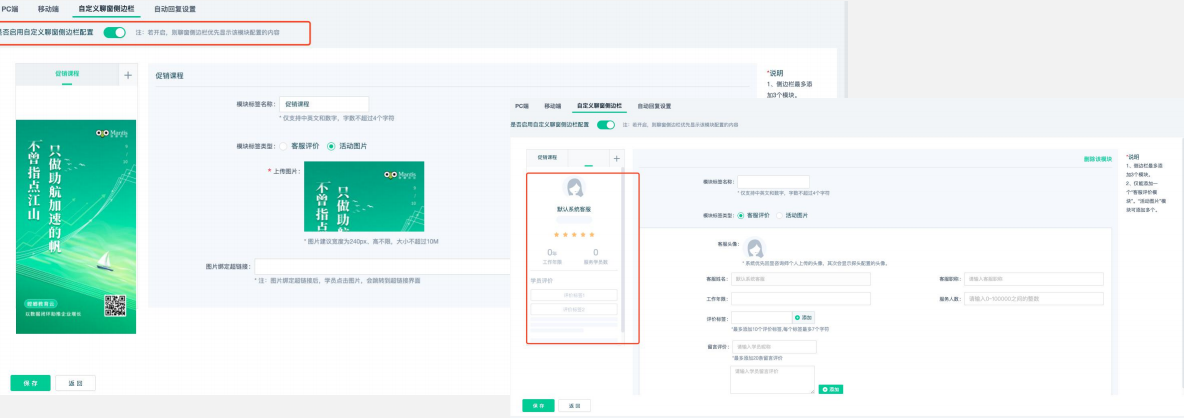The width and height of the screenshot is (1184, 418).
Task: Click the plus icon above the customer service preview card
Action: pos(616,159)
